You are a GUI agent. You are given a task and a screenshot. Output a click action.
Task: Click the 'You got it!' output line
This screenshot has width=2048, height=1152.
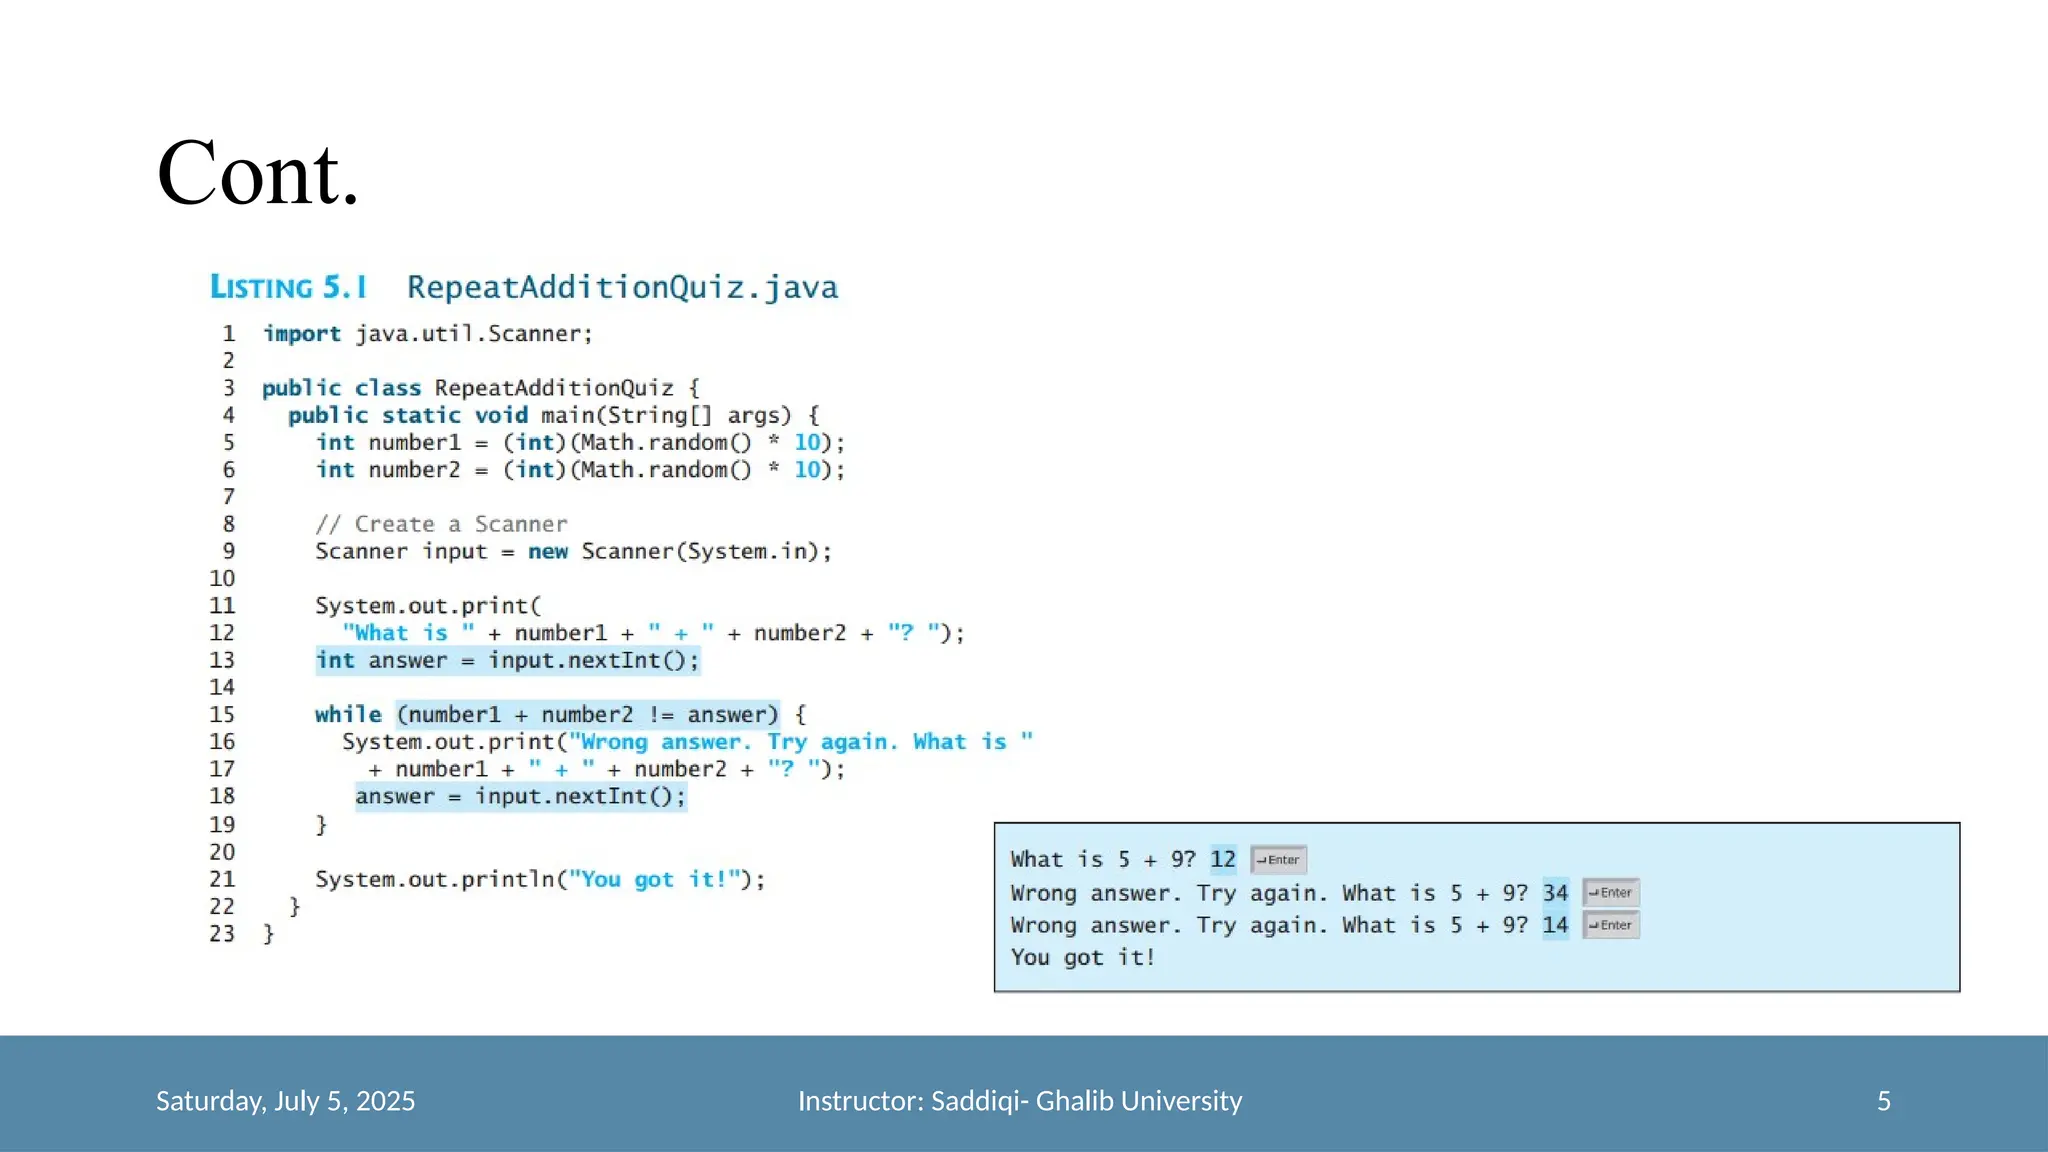point(1082,958)
